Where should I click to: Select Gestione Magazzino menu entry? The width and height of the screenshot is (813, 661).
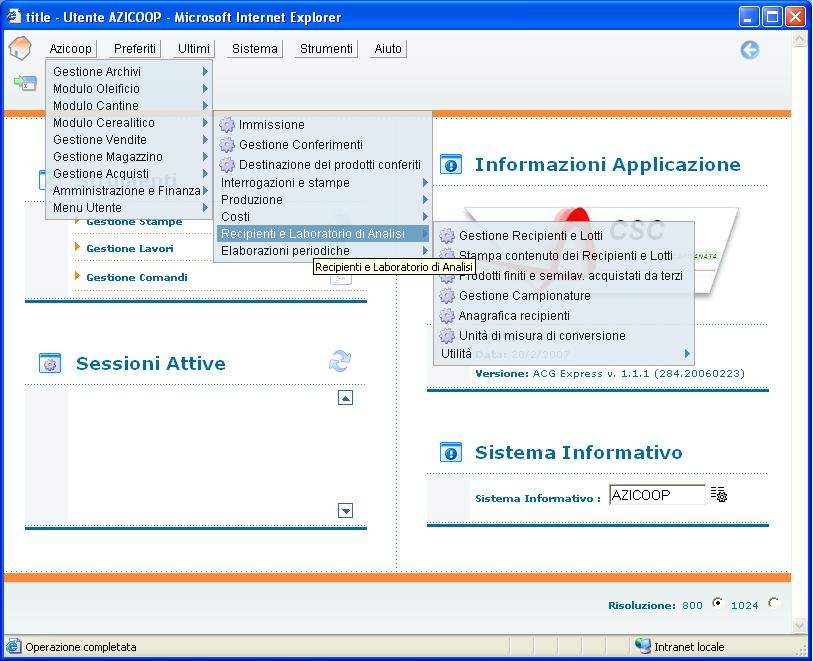tap(129, 157)
